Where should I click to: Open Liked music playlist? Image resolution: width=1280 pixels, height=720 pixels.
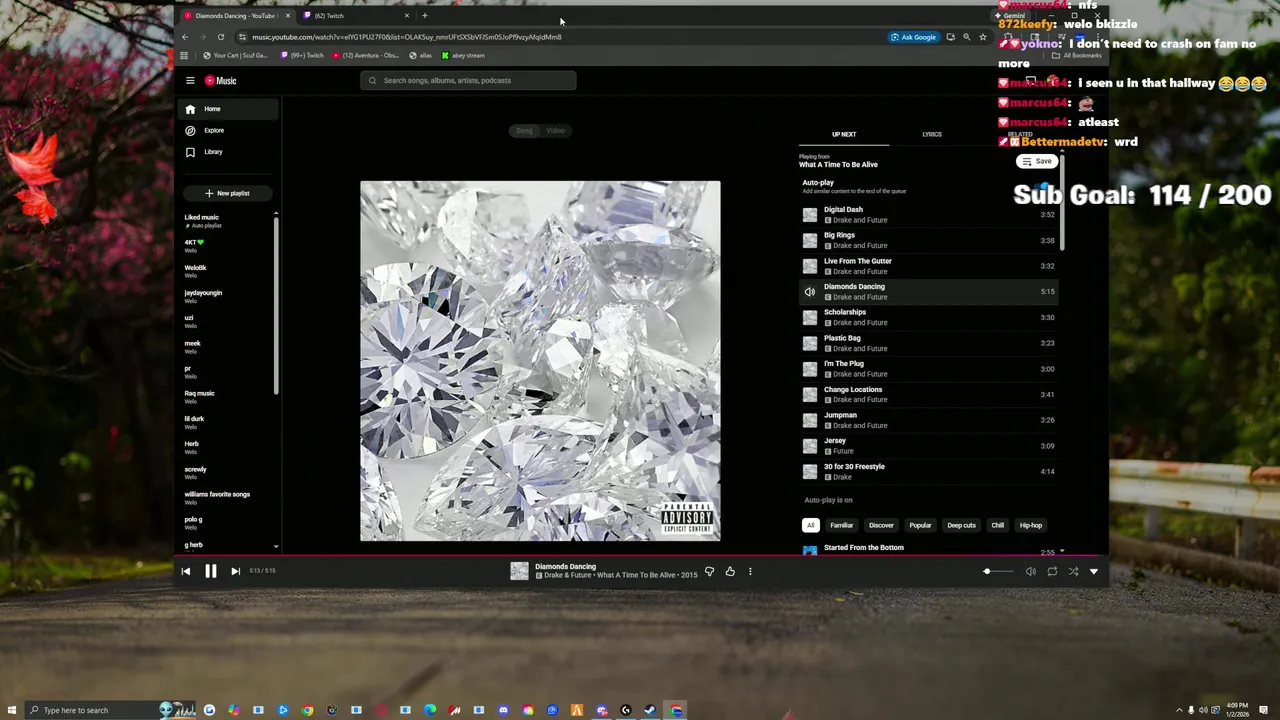pos(228,221)
